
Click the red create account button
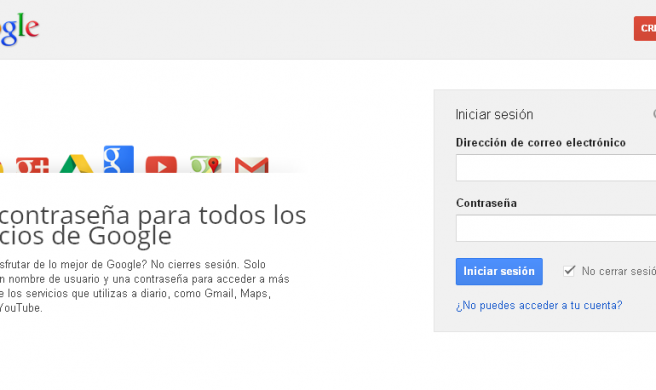pyautogui.click(x=645, y=28)
